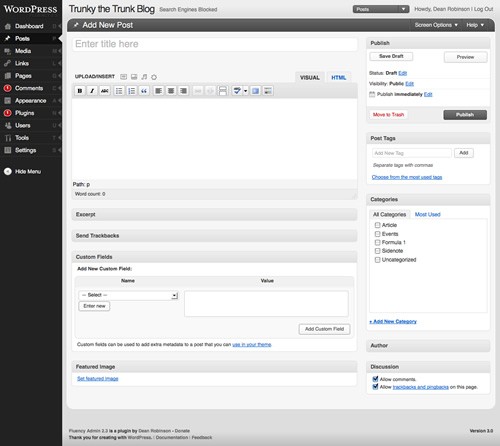
Task: Expand the custom field Select dropdown
Action: [x=129, y=295]
